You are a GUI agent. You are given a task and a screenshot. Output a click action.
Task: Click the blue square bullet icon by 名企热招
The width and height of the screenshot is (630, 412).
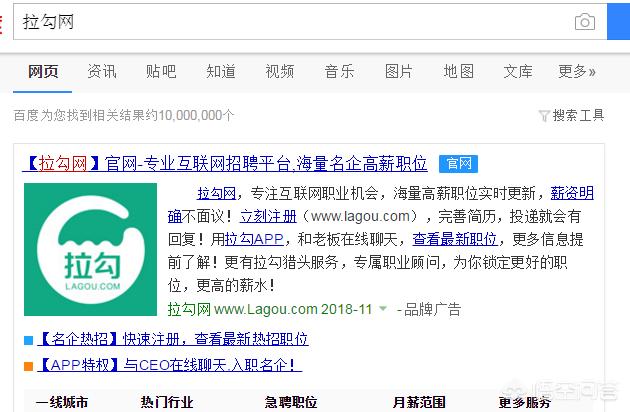29,340
